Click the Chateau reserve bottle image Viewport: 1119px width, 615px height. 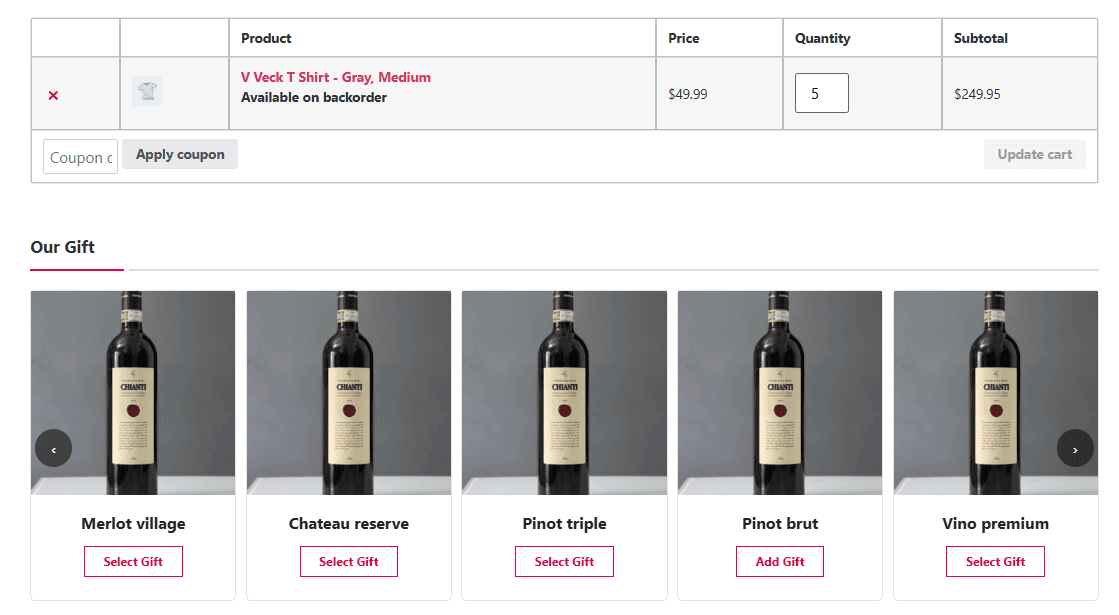tap(349, 392)
